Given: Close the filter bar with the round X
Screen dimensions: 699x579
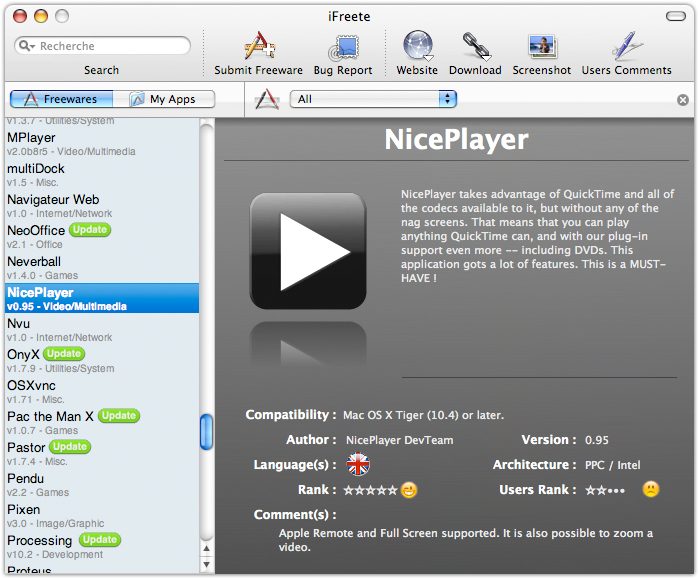Looking at the screenshot, I should pyautogui.click(x=682, y=100).
